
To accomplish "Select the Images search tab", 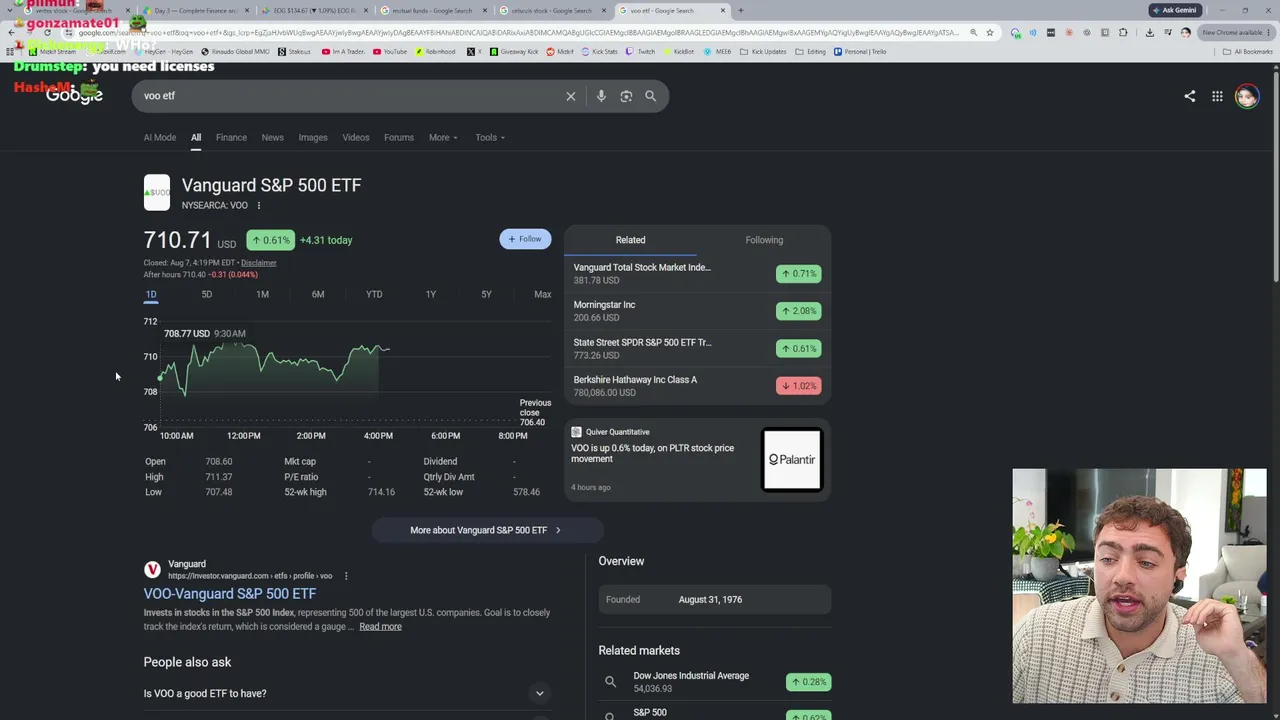I will coord(313,138).
